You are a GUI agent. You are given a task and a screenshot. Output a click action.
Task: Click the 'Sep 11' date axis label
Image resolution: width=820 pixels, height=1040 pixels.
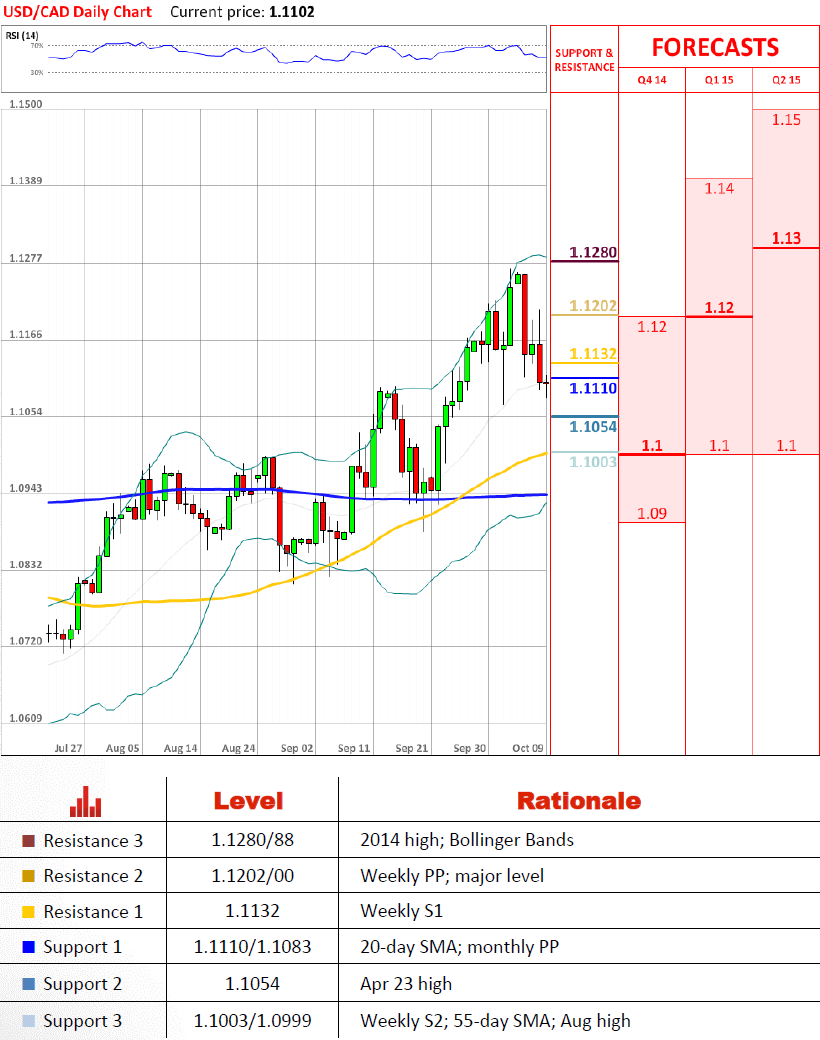click(x=354, y=748)
